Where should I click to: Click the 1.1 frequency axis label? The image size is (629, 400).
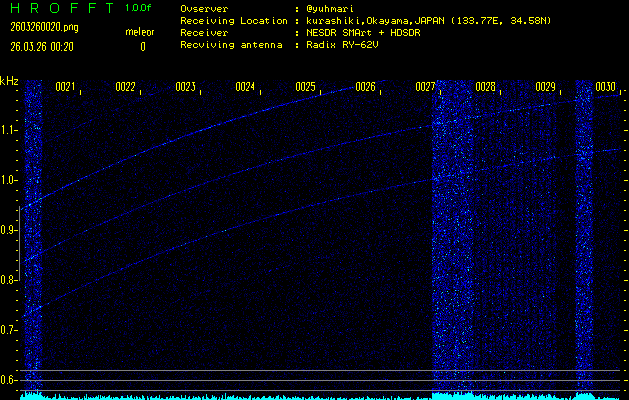tap(9, 130)
